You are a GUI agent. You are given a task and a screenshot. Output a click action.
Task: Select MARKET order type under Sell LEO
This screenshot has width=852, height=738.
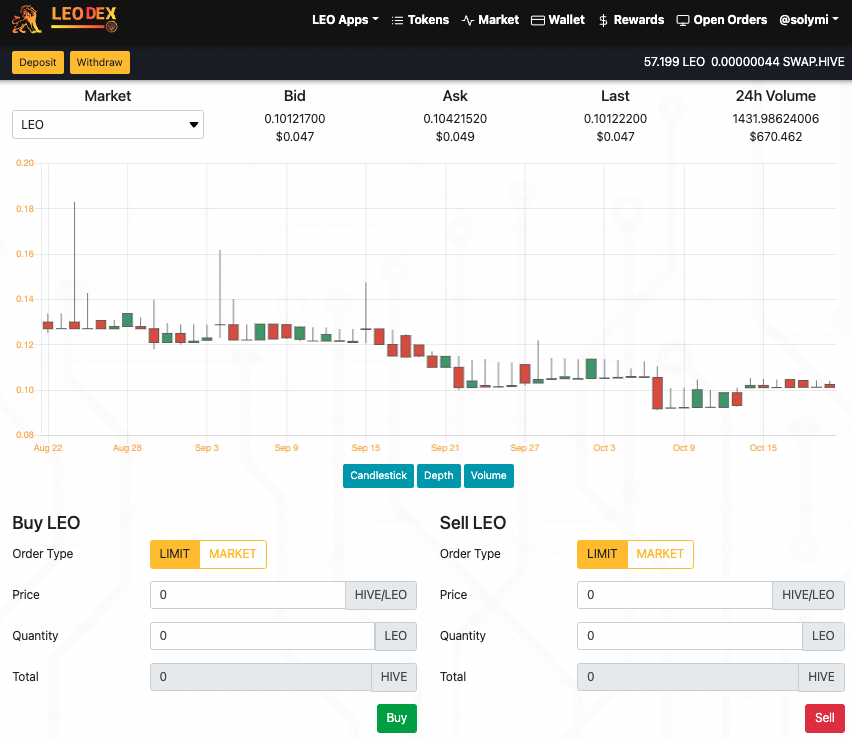click(x=660, y=554)
